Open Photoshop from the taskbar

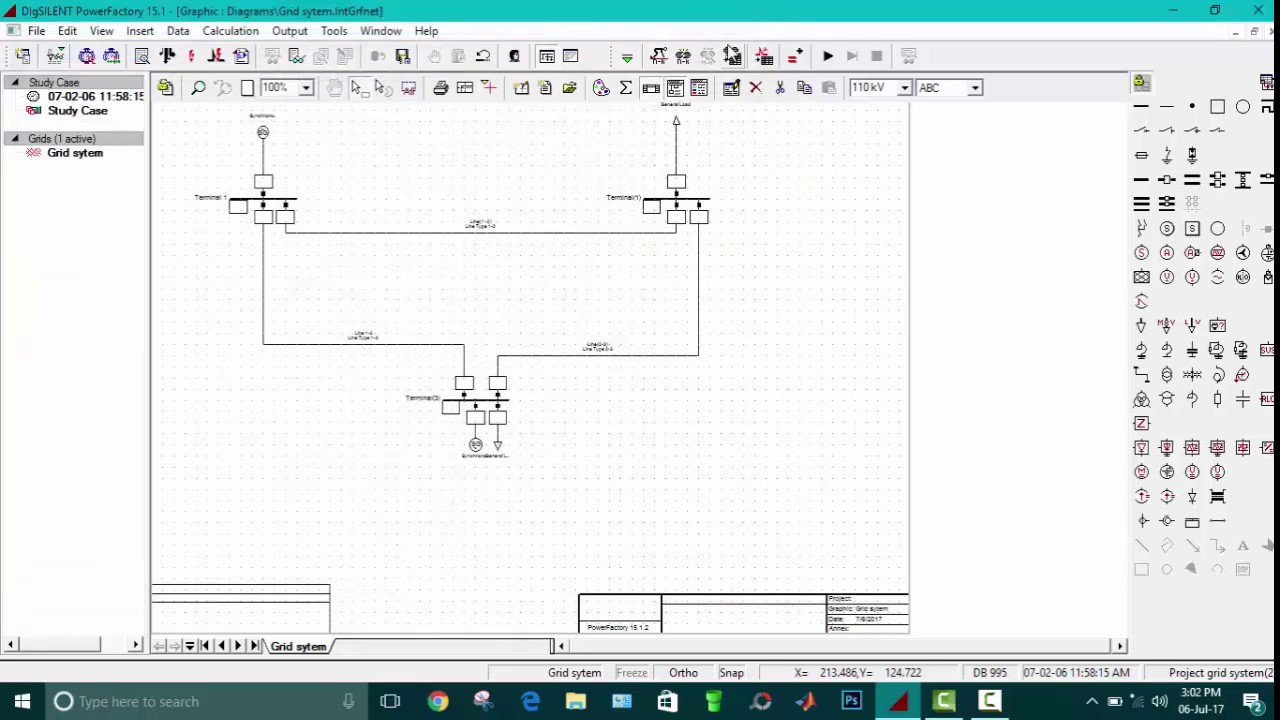coord(852,701)
